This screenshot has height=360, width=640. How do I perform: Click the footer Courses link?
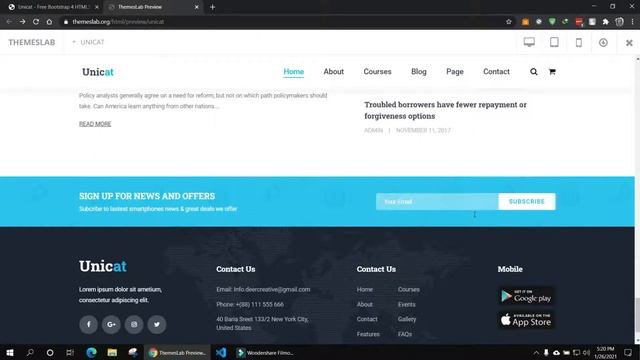(409, 289)
